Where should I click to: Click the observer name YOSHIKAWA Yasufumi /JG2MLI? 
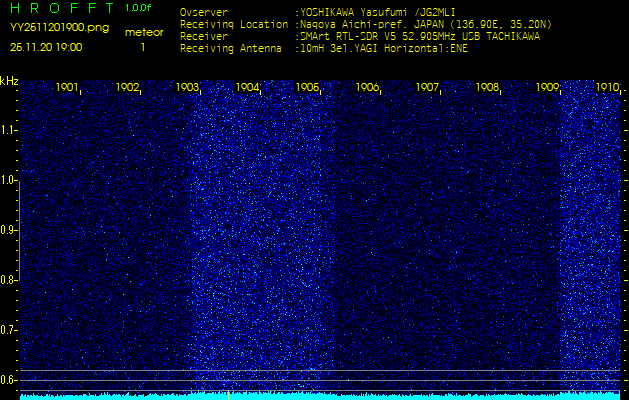(x=378, y=12)
